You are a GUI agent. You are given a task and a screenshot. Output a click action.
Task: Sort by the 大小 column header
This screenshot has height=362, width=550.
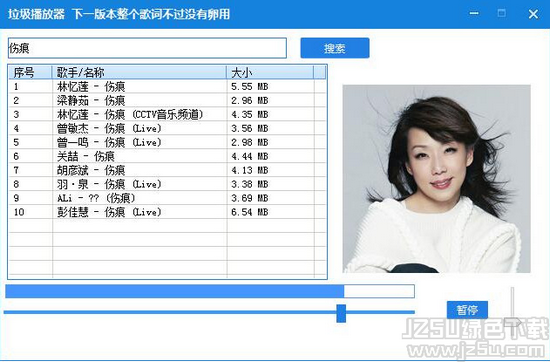coord(270,73)
